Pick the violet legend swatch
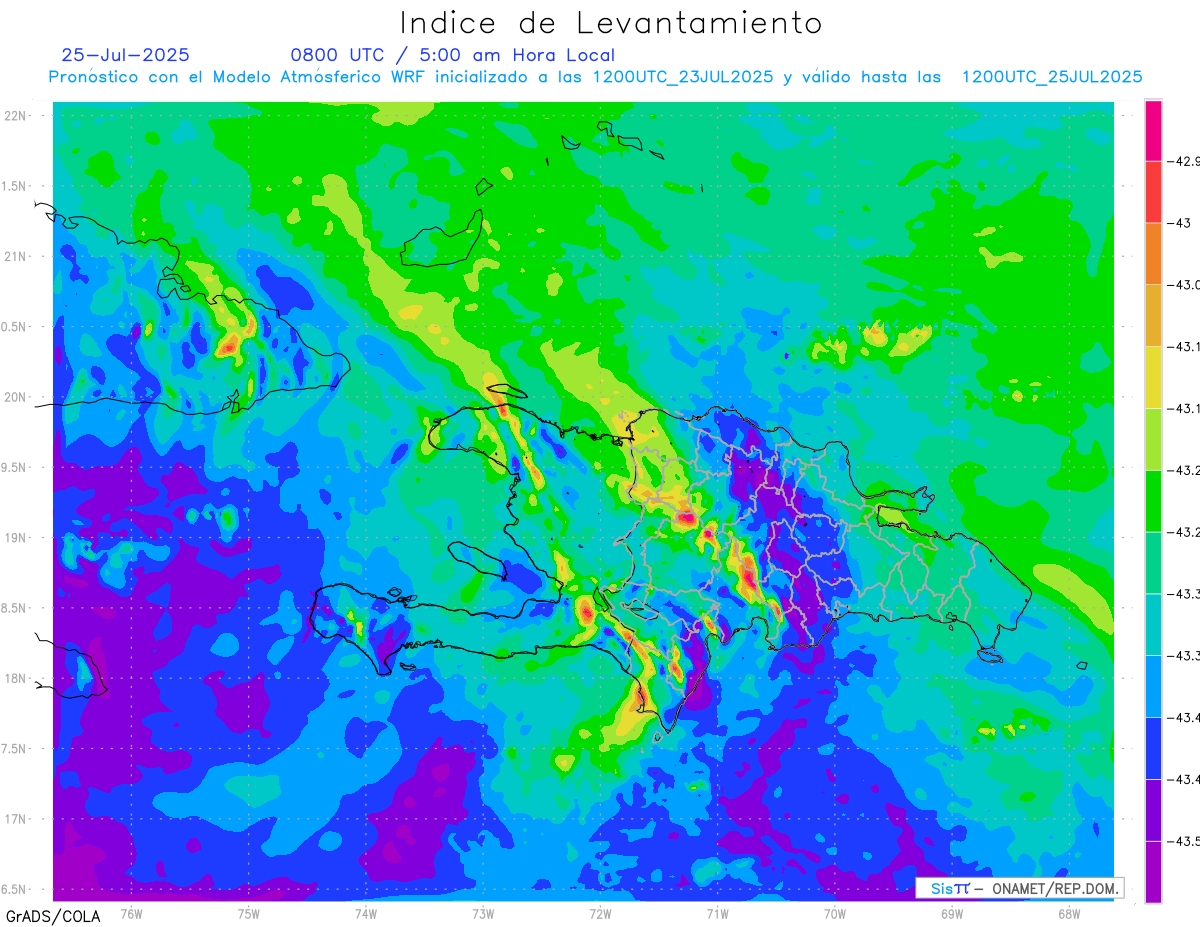The width and height of the screenshot is (1200, 927). [1153, 810]
